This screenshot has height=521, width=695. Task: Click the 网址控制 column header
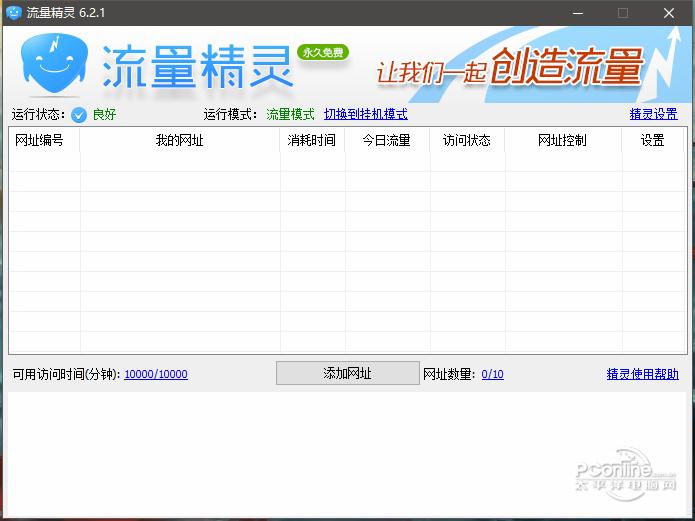pyautogui.click(x=563, y=140)
